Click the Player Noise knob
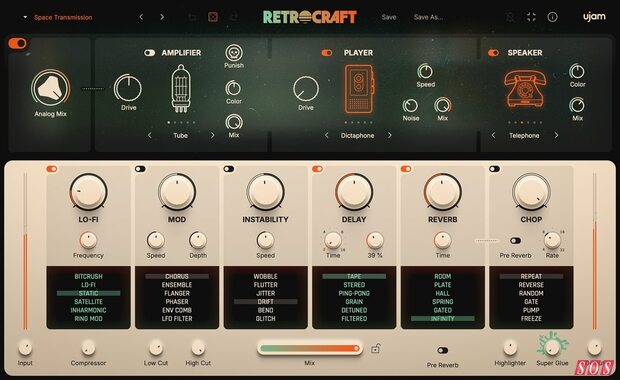Viewport: 620px width, 380px height. (x=410, y=106)
